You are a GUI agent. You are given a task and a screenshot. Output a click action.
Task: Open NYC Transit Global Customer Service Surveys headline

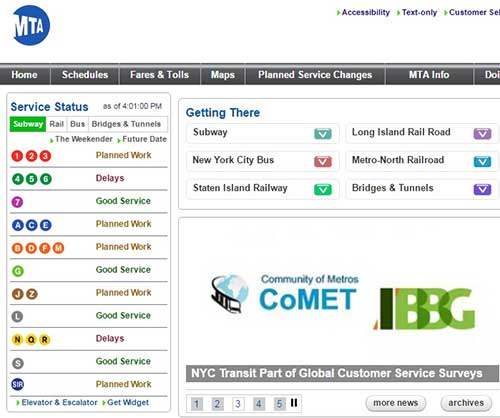(342, 374)
